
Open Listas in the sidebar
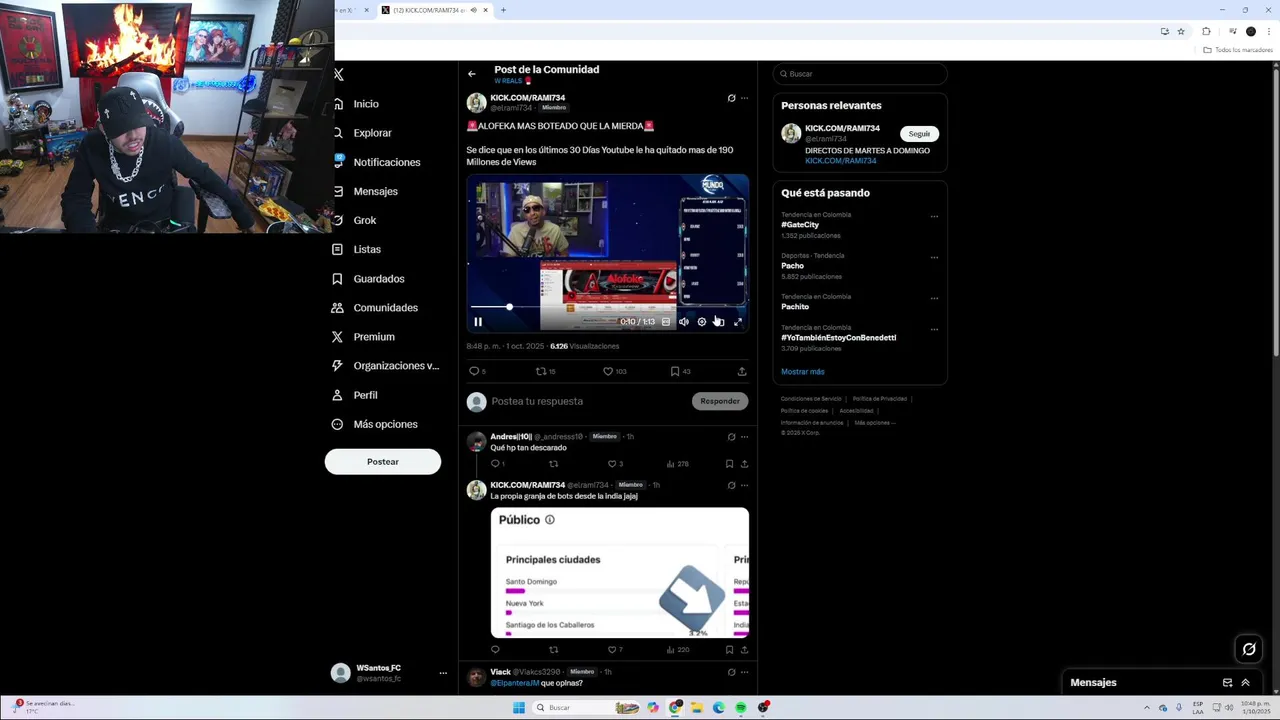(x=357, y=249)
